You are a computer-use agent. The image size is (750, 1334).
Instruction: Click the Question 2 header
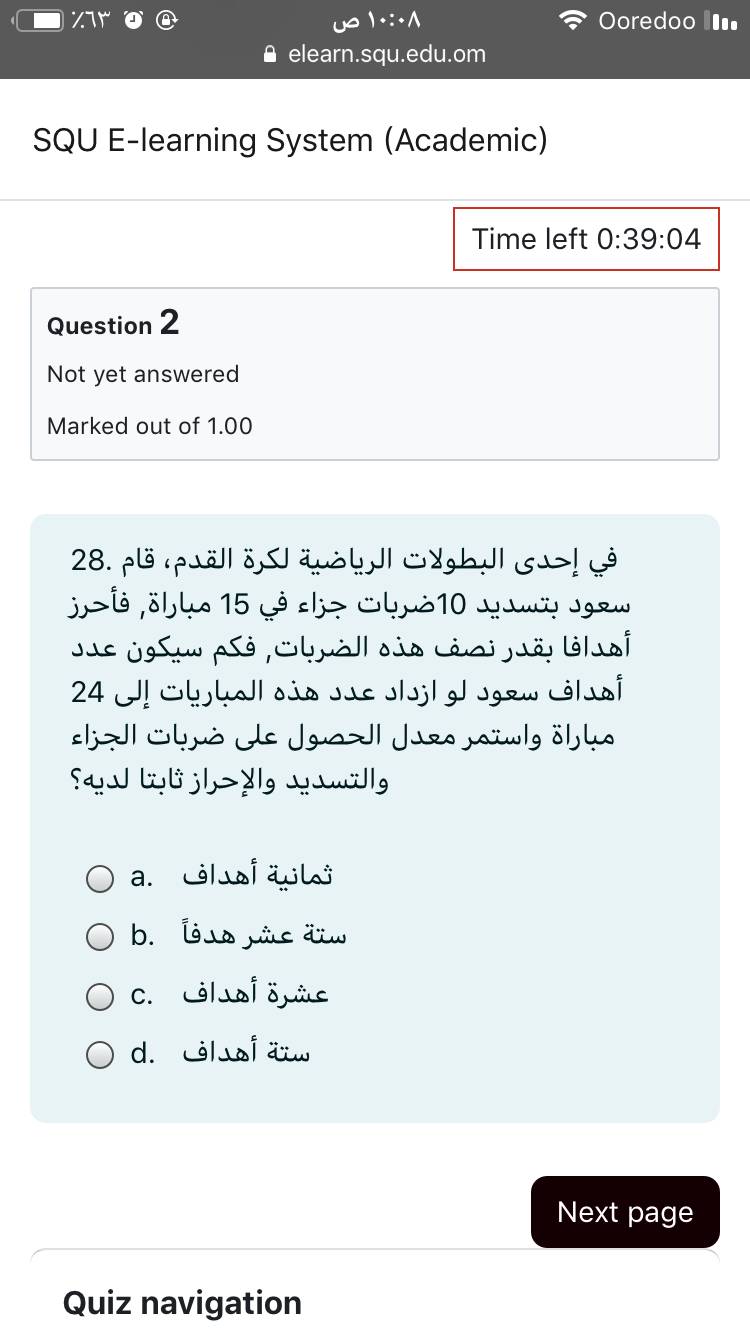(113, 324)
